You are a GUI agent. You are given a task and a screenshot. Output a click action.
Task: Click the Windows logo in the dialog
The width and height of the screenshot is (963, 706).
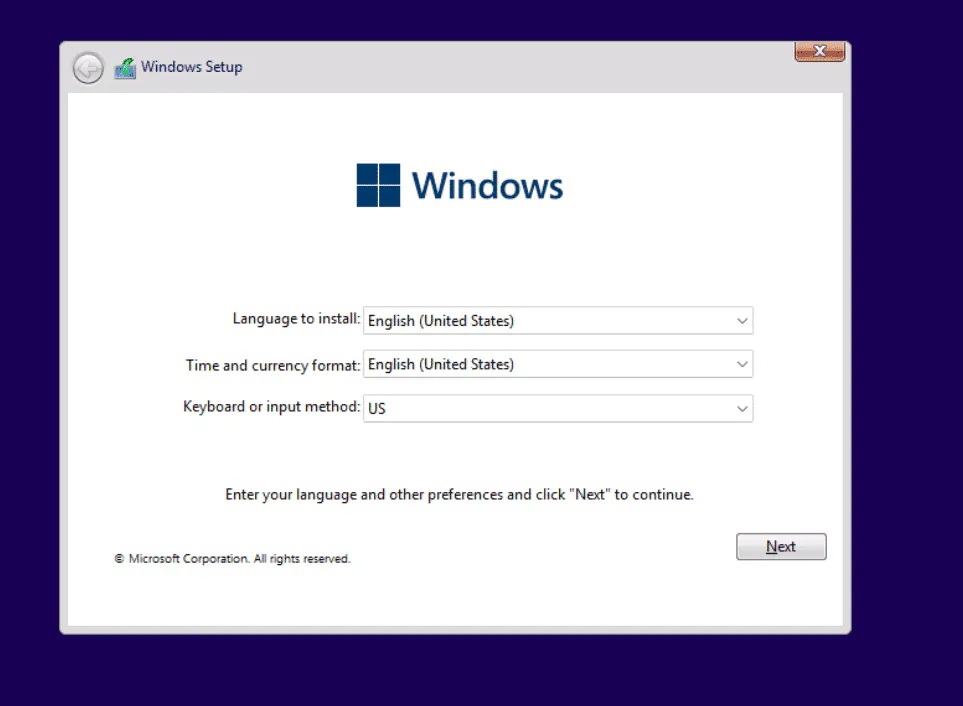pos(378,185)
